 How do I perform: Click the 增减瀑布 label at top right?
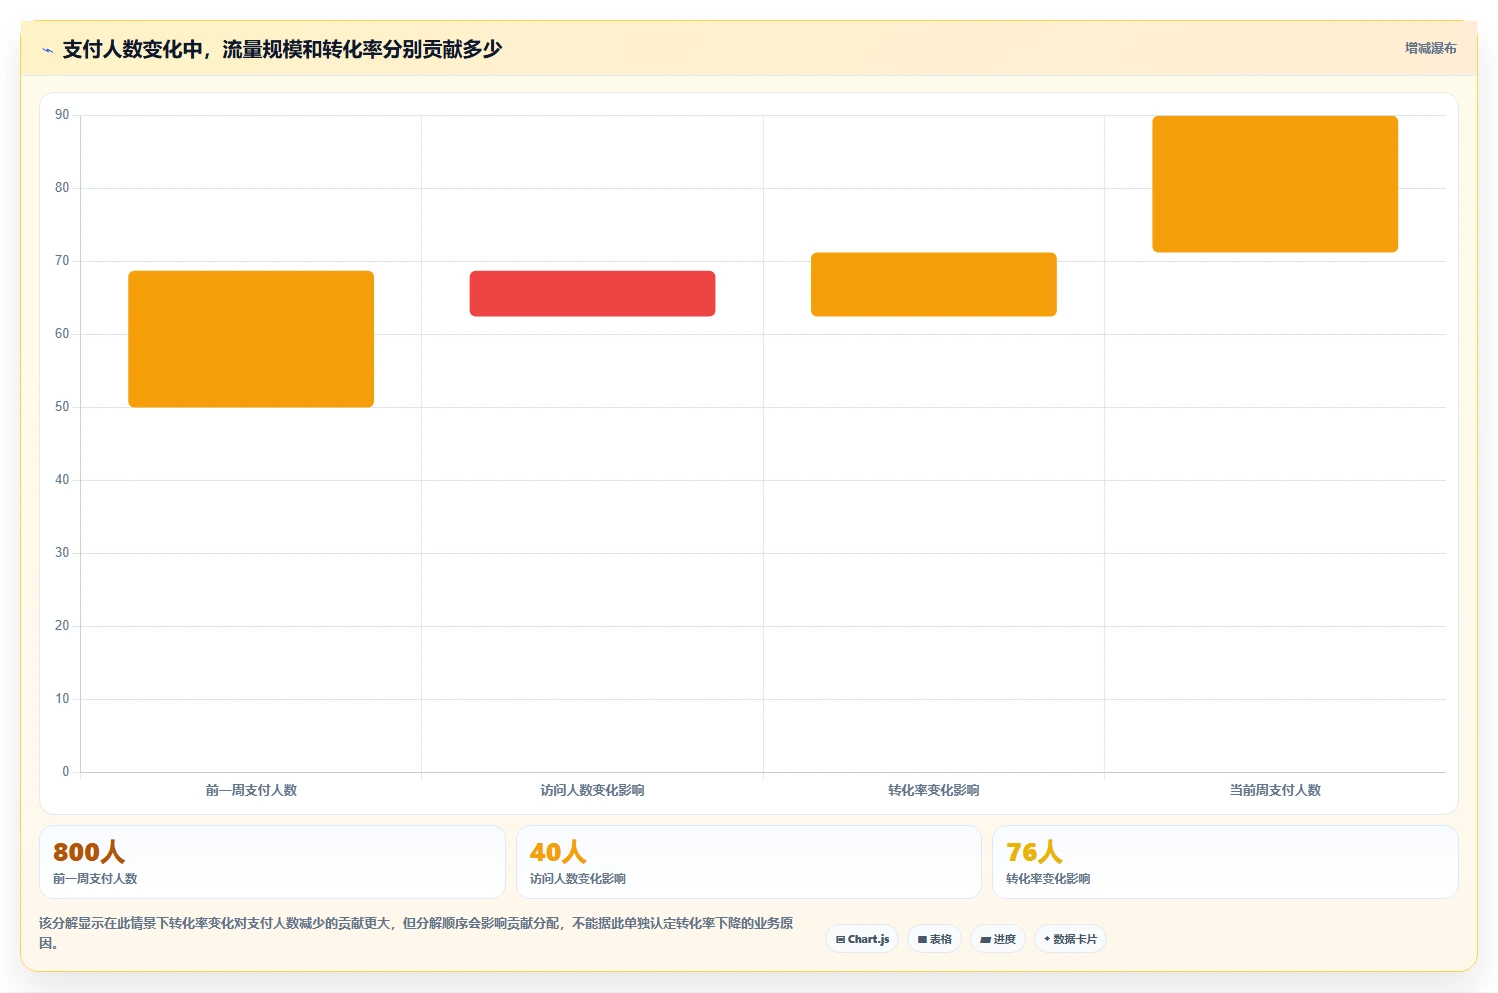coord(1430,48)
